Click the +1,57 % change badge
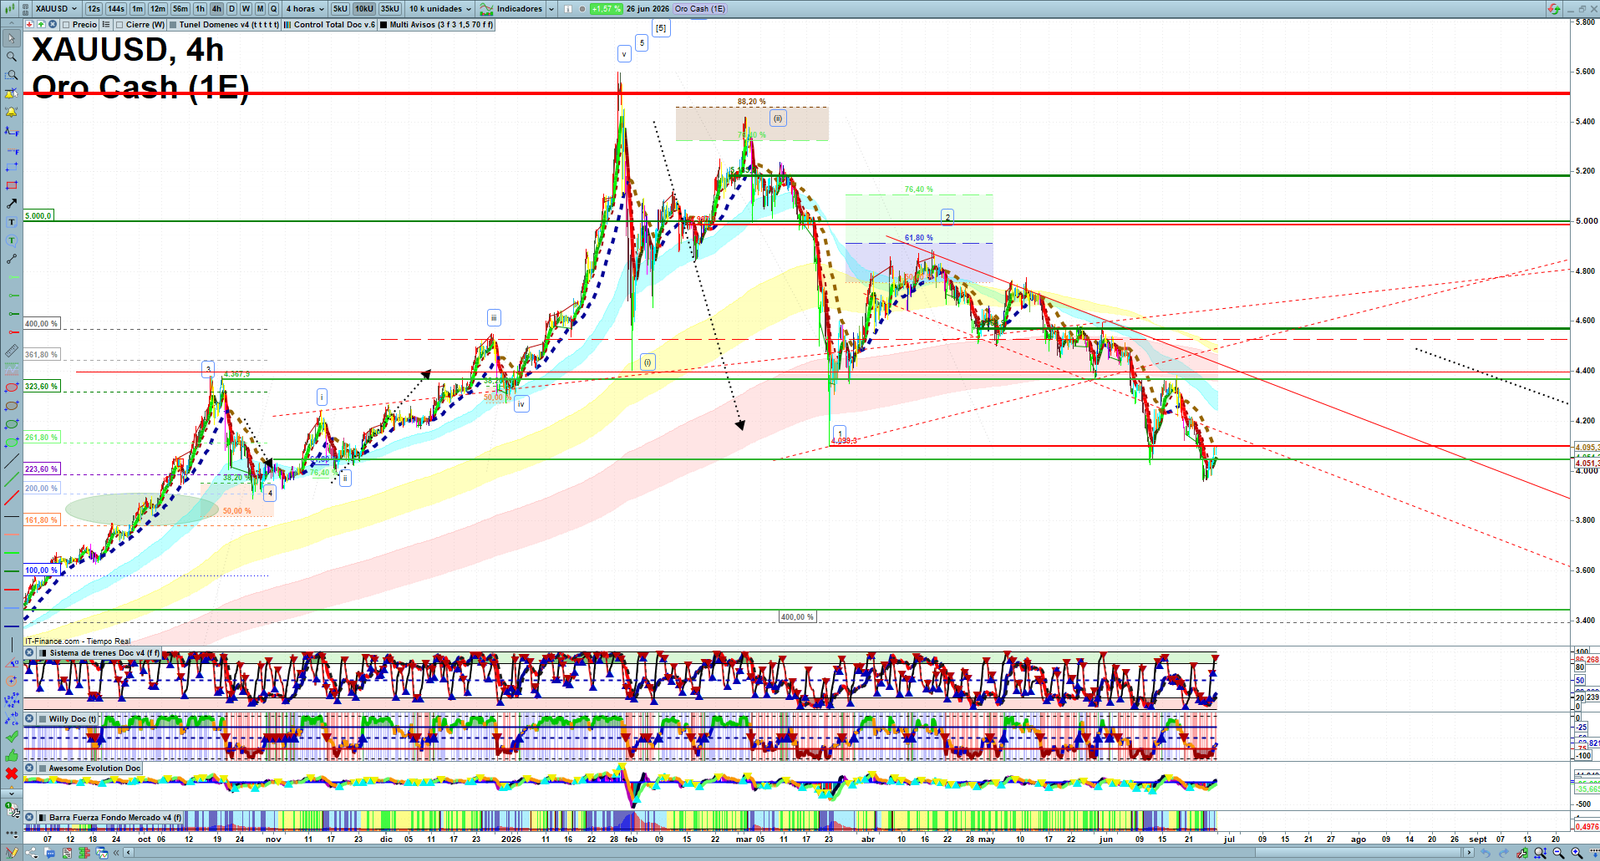Image resolution: width=1600 pixels, height=861 pixels. point(605,9)
